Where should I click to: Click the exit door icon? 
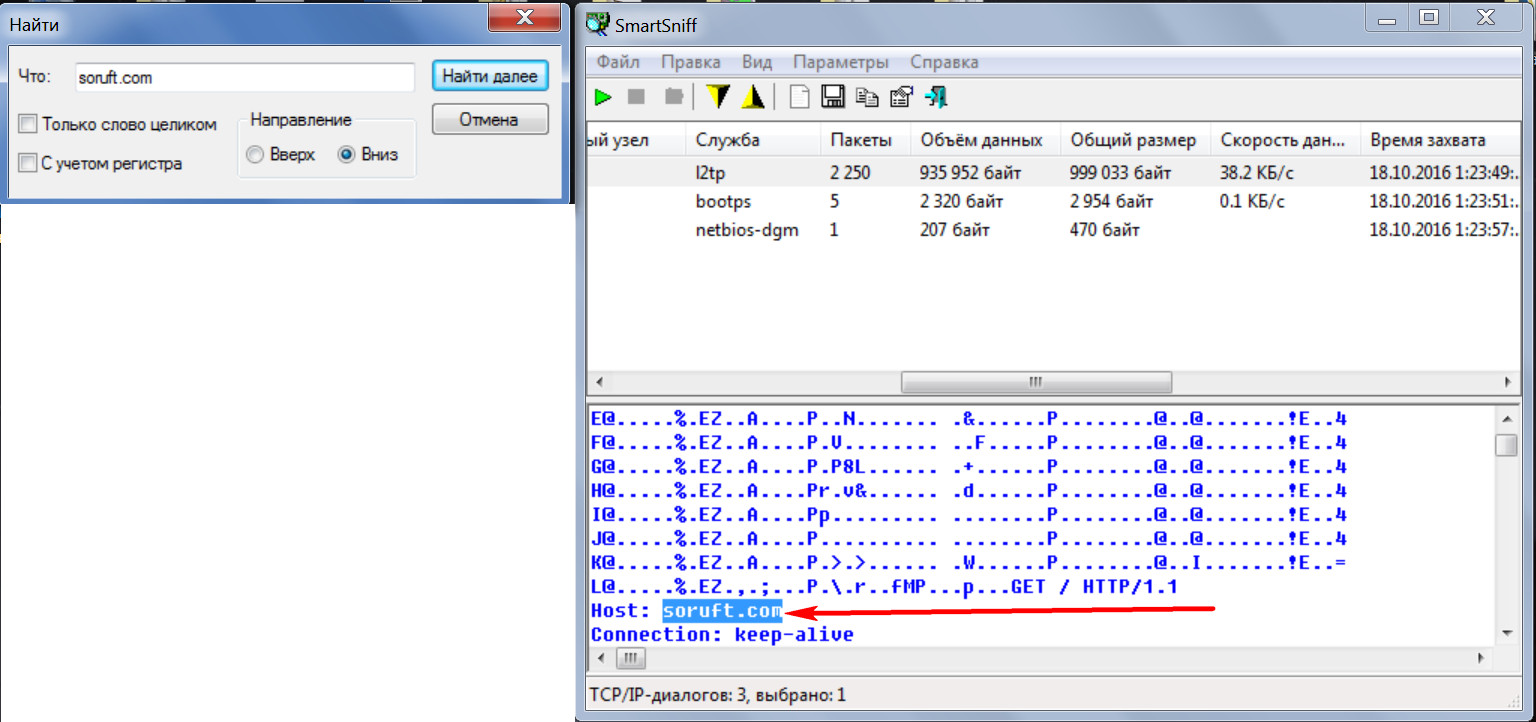936,97
